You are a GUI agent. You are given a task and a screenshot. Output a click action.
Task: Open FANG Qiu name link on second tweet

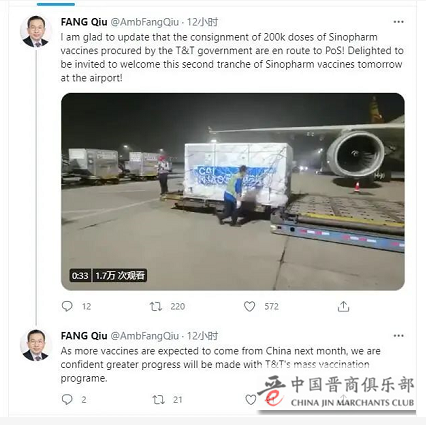pyautogui.click(x=84, y=336)
